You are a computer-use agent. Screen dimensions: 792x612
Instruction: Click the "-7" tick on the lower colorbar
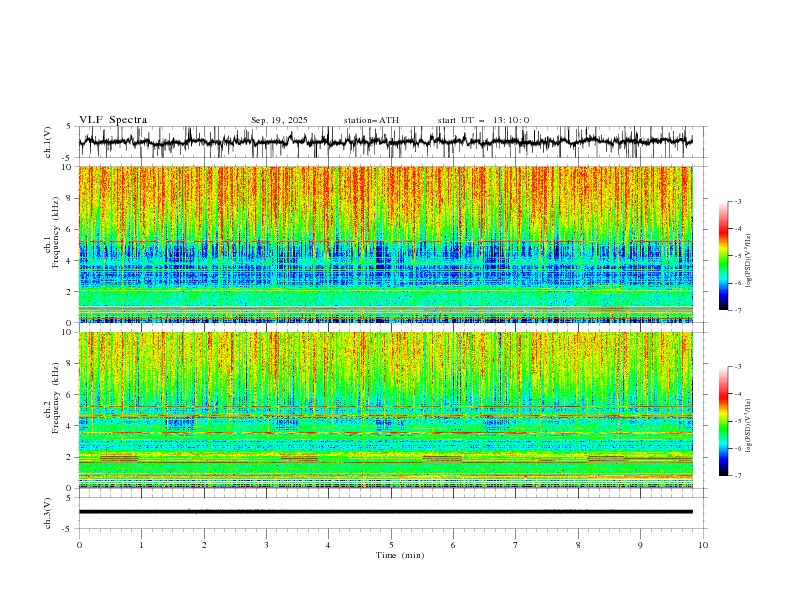[737, 476]
